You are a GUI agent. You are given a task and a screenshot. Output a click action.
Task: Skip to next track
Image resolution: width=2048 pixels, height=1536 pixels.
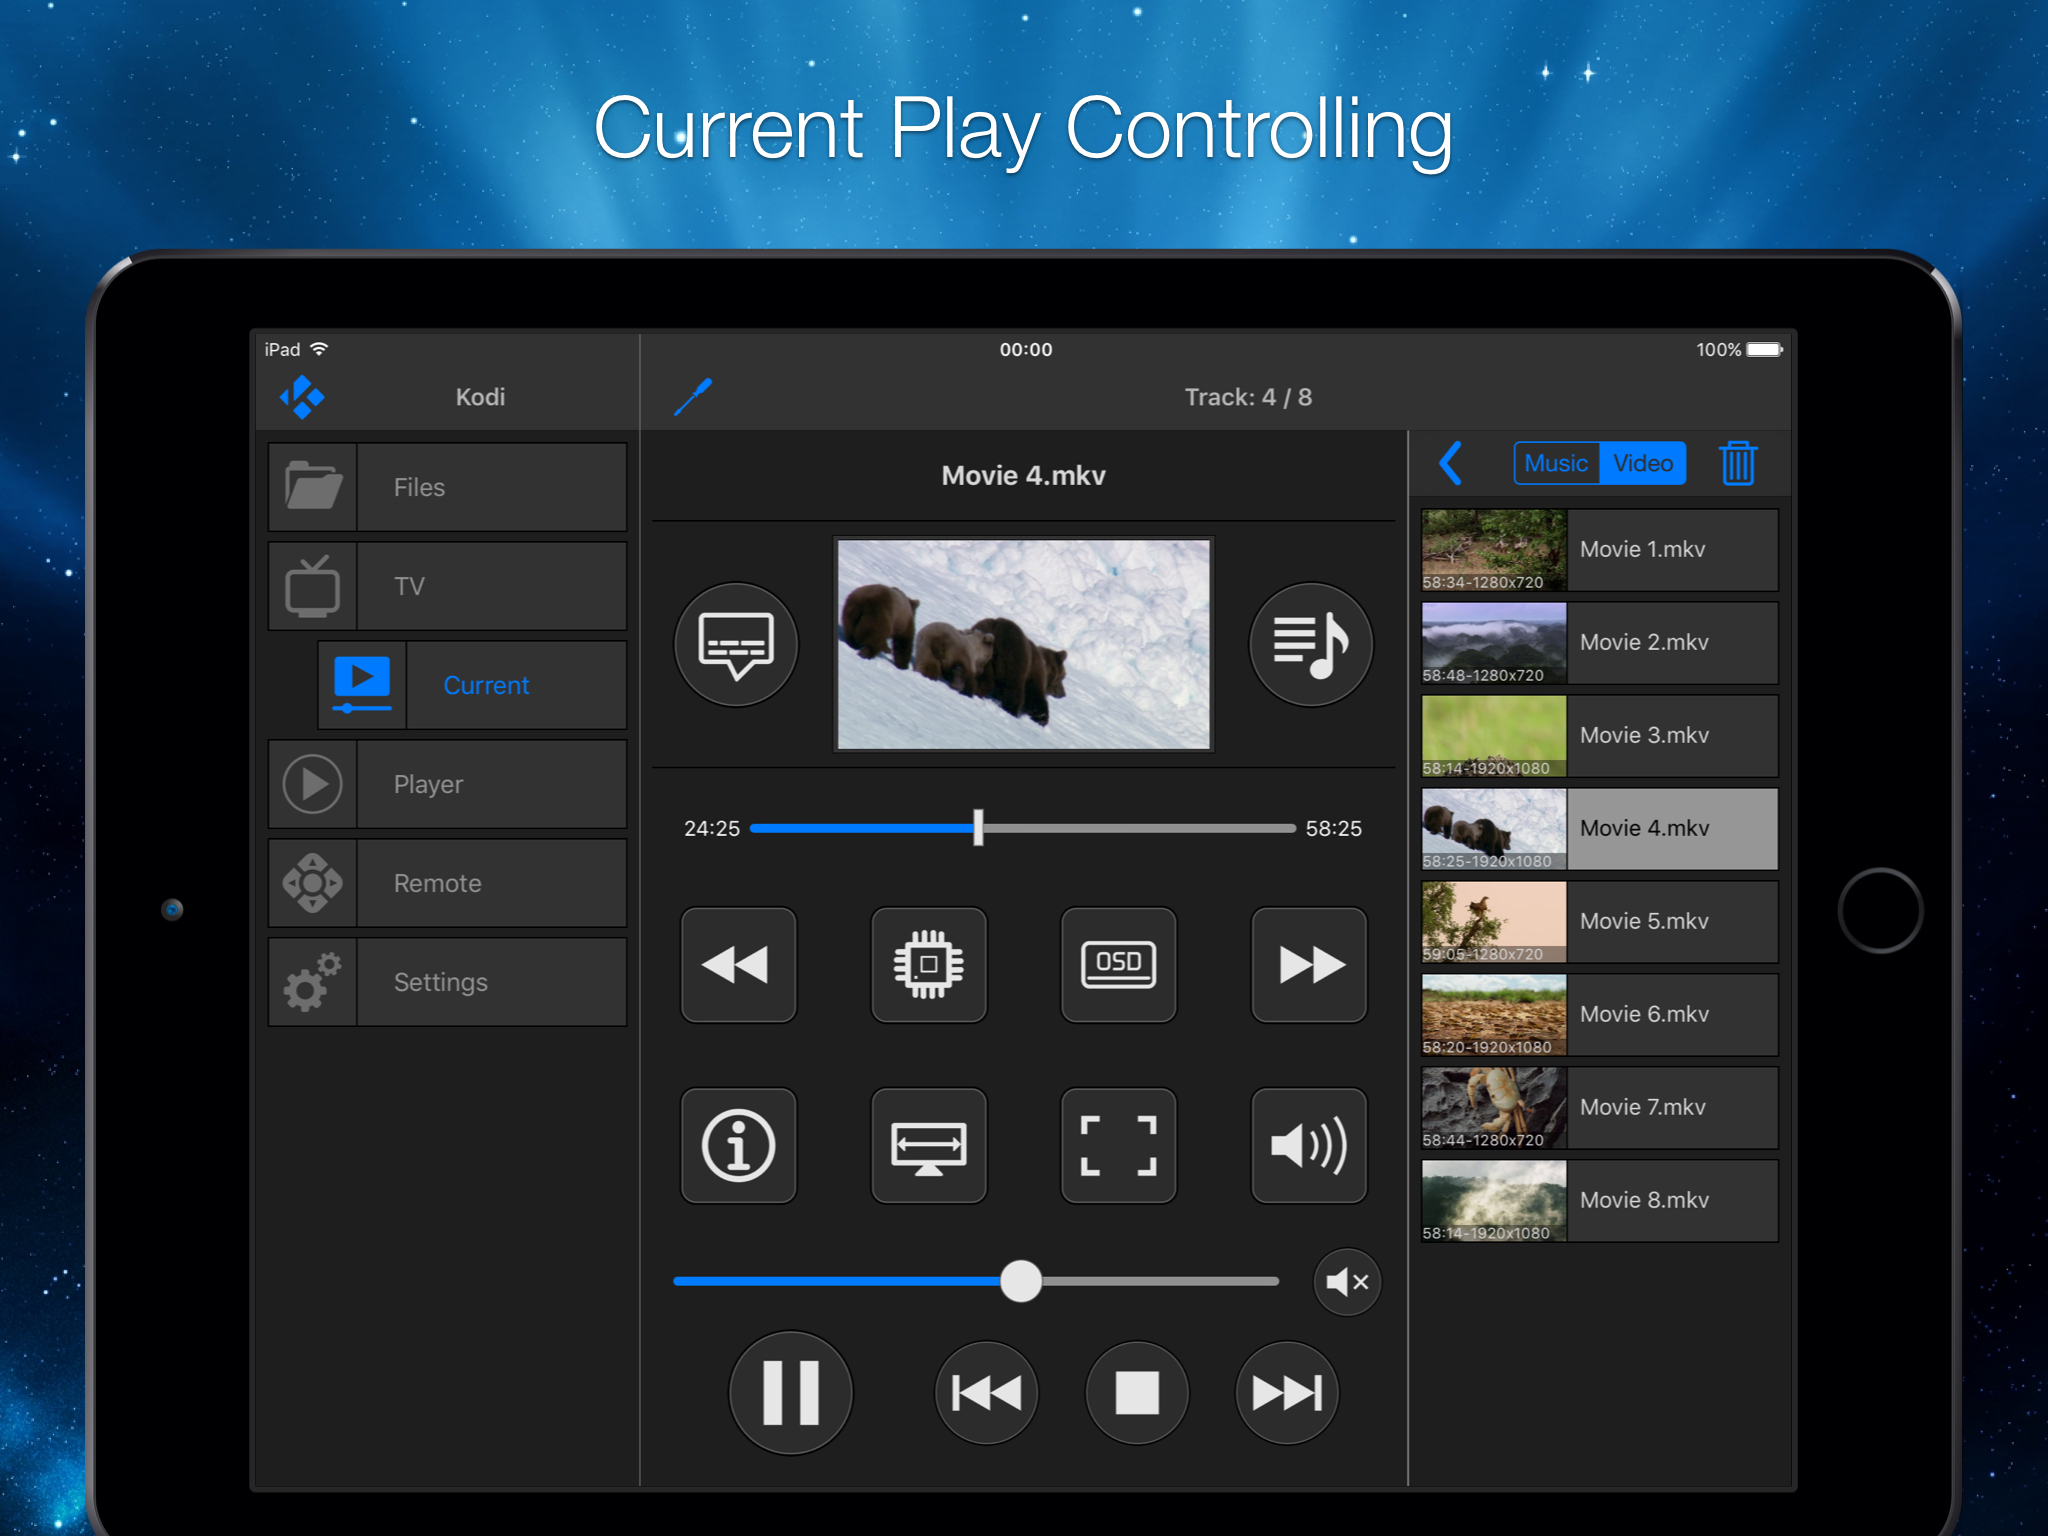1287,1392
